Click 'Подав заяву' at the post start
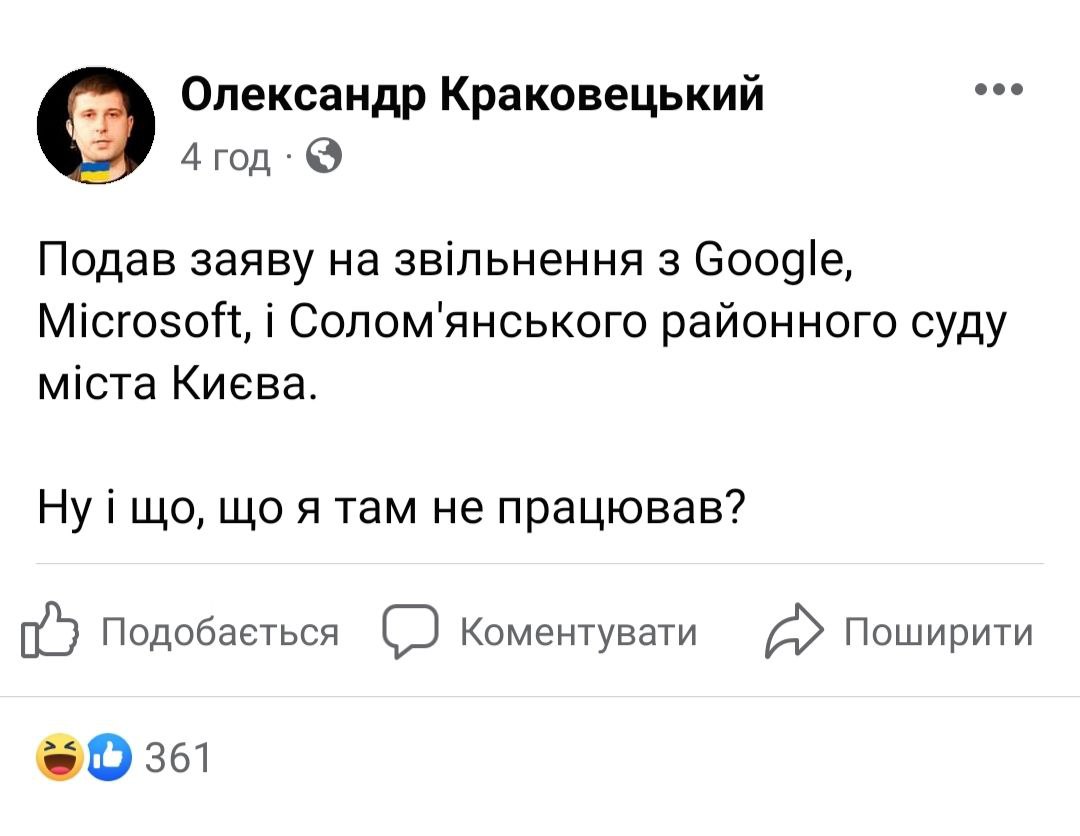 click(165, 264)
